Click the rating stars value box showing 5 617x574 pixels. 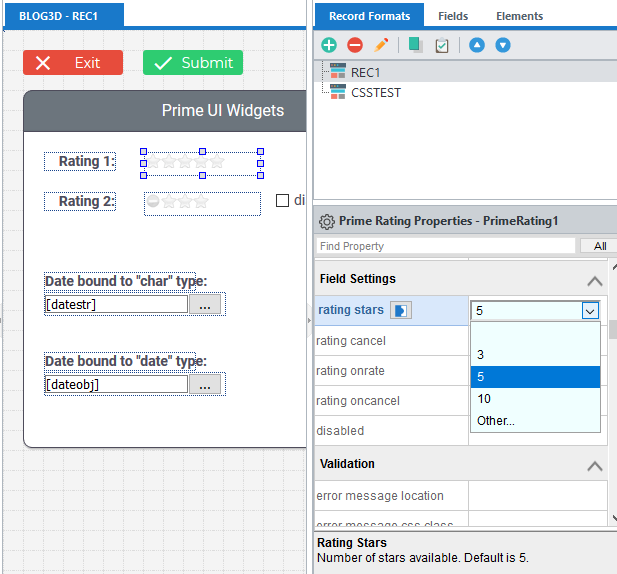[x=526, y=311]
